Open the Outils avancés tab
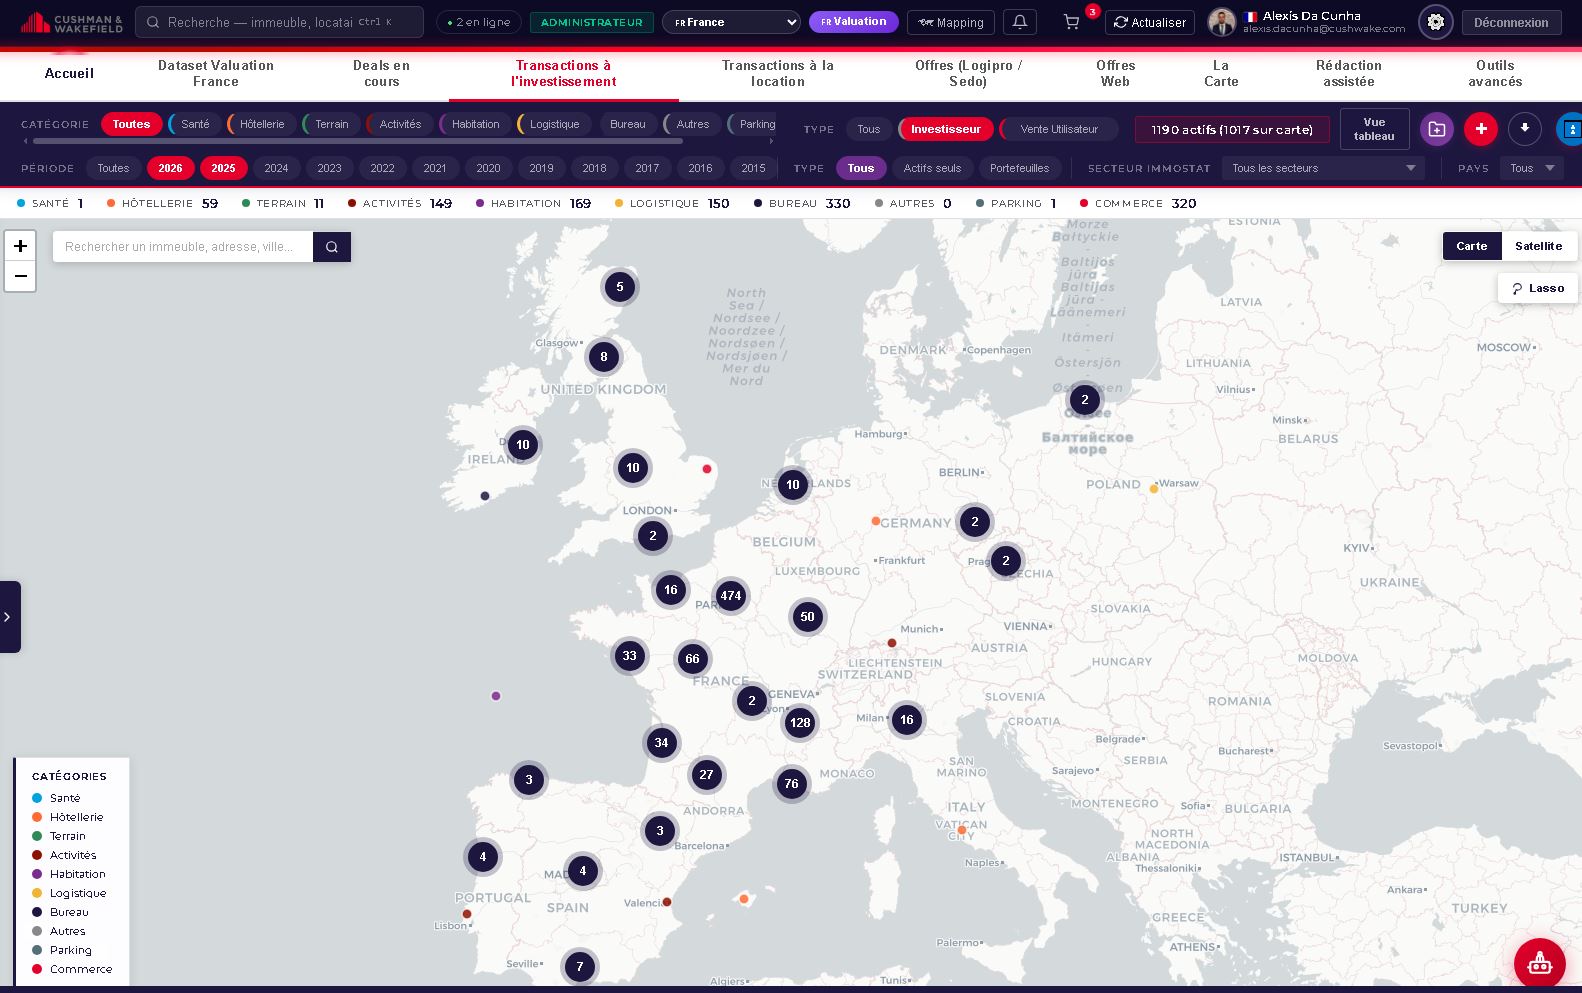 pos(1495,73)
